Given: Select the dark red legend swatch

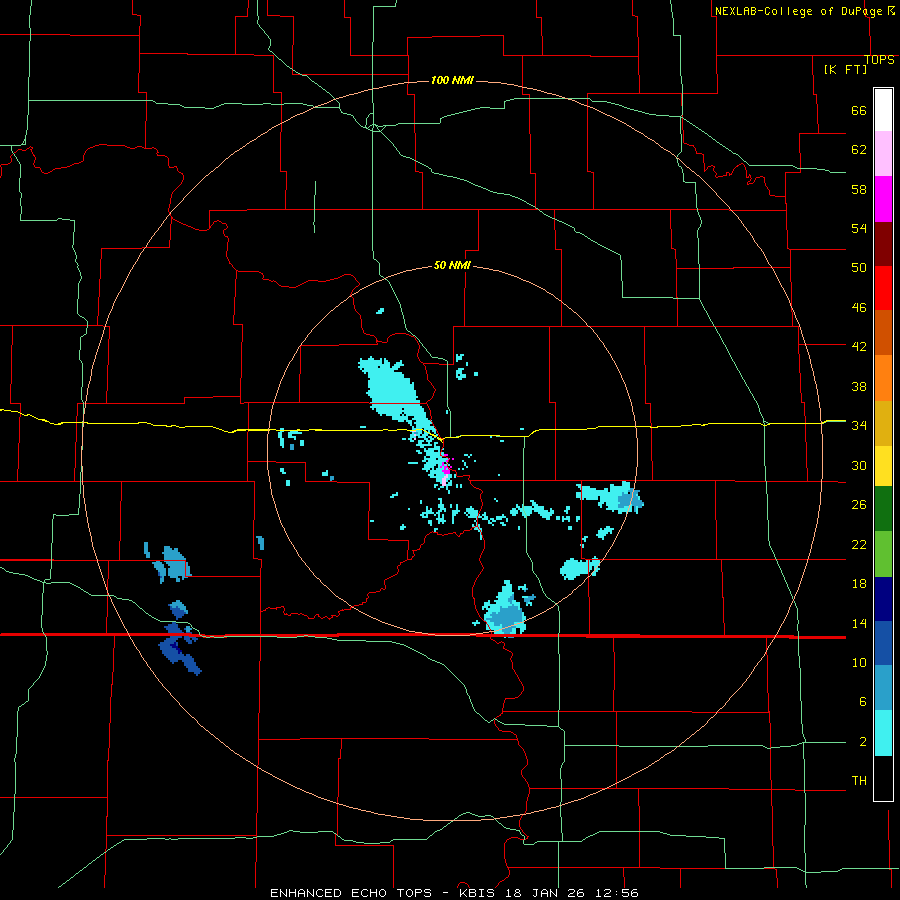Looking at the screenshot, I should coord(883,244).
